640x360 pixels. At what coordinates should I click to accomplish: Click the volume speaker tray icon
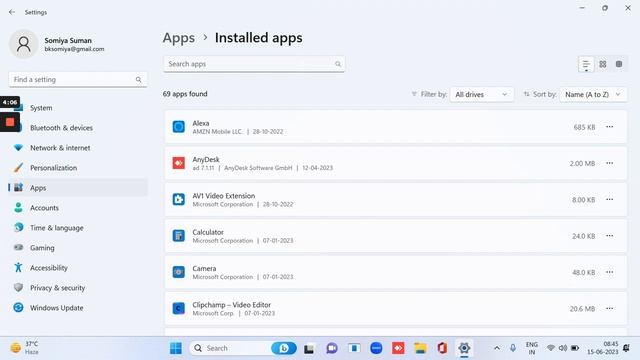[563, 348]
